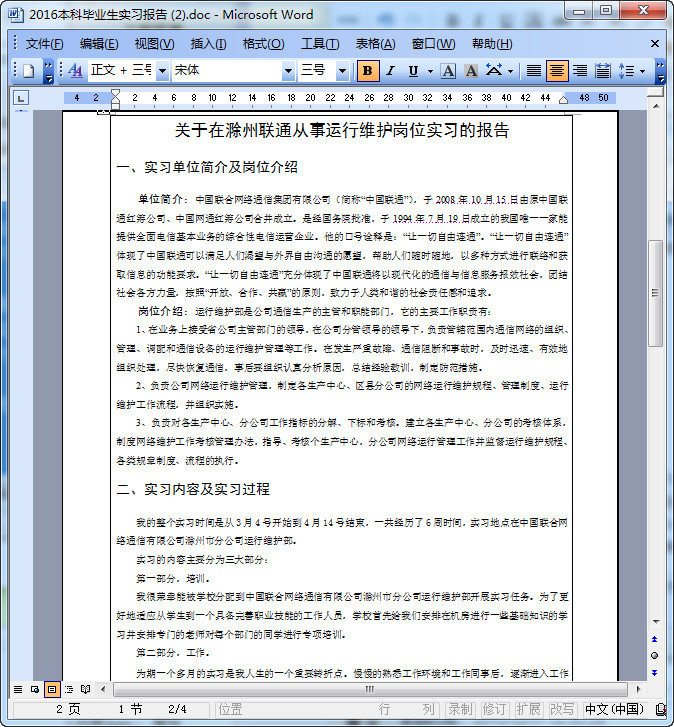Open the line spacing dropdown arrow
674x727 pixels.
pyautogui.click(x=642, y=71)
